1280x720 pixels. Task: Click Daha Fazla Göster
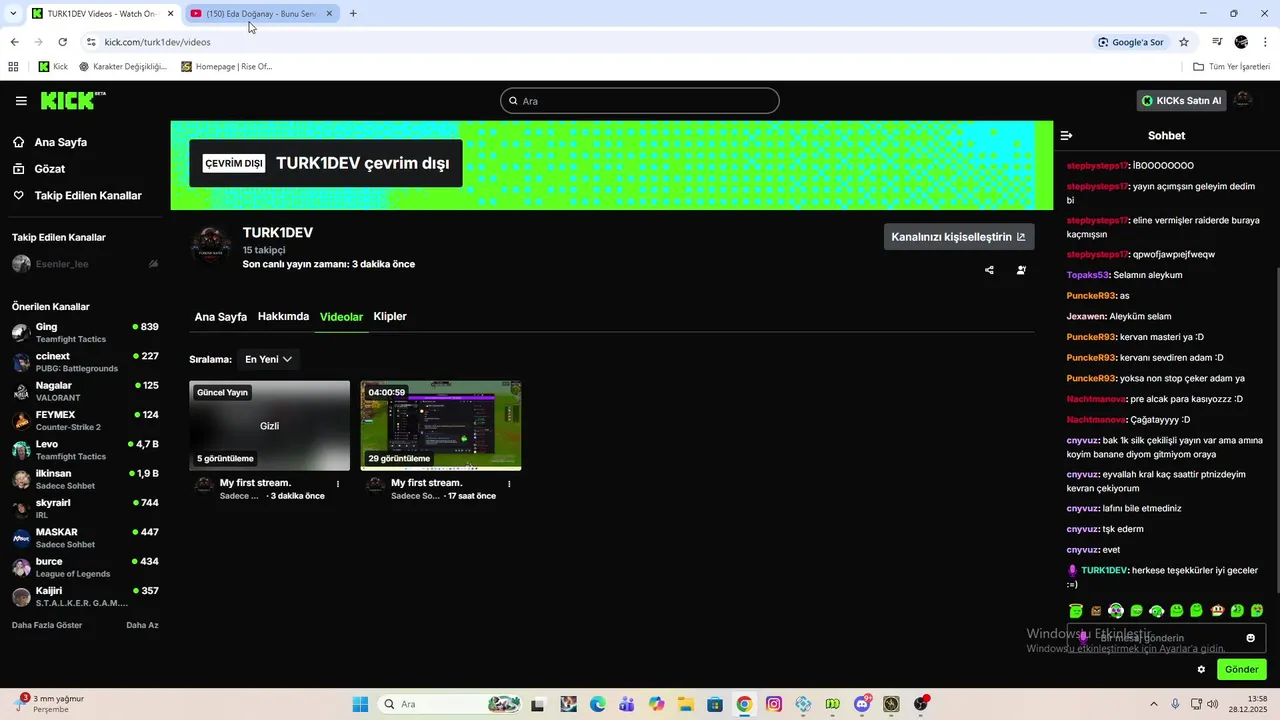[47, 625]
